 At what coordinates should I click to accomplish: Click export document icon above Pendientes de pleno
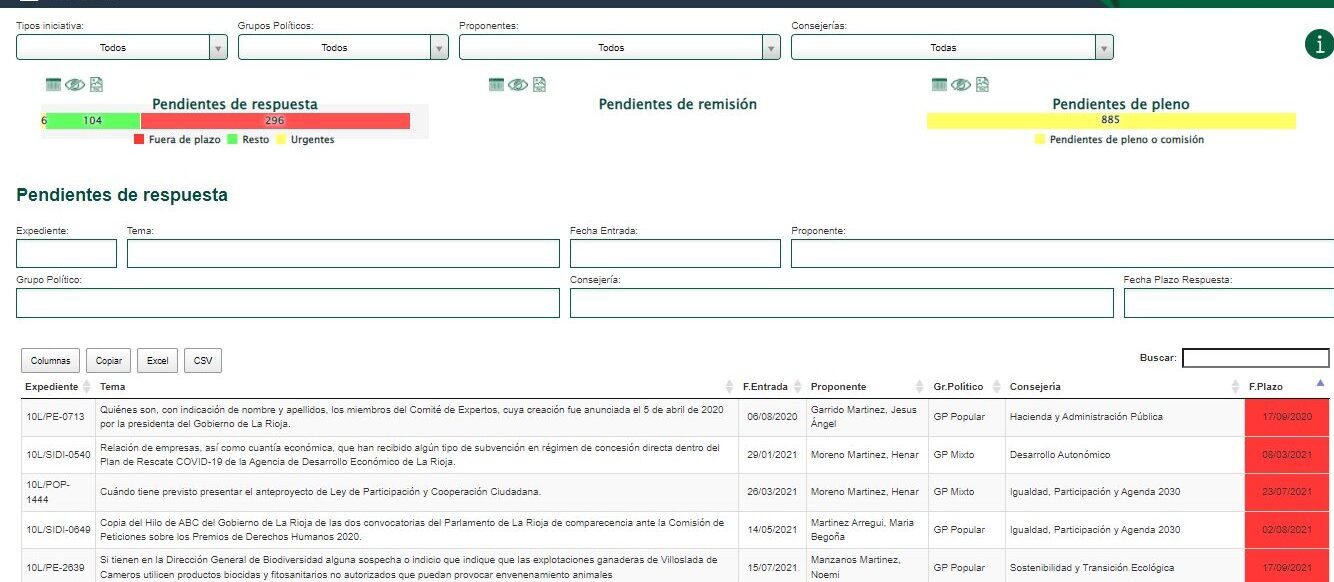pos(982,85)
